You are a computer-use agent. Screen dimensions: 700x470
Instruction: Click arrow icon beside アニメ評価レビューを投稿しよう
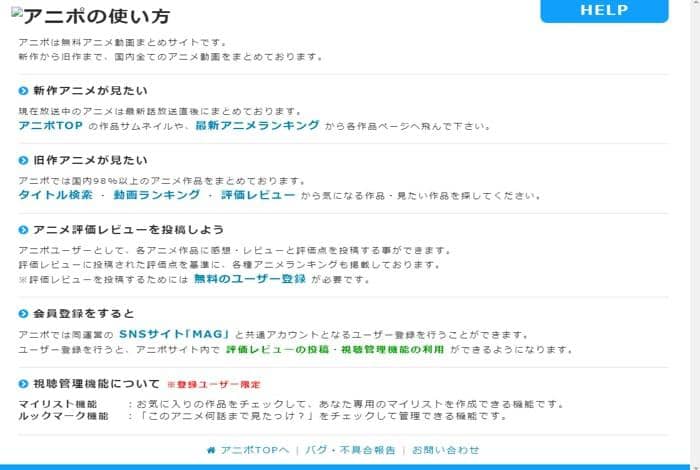23,230
